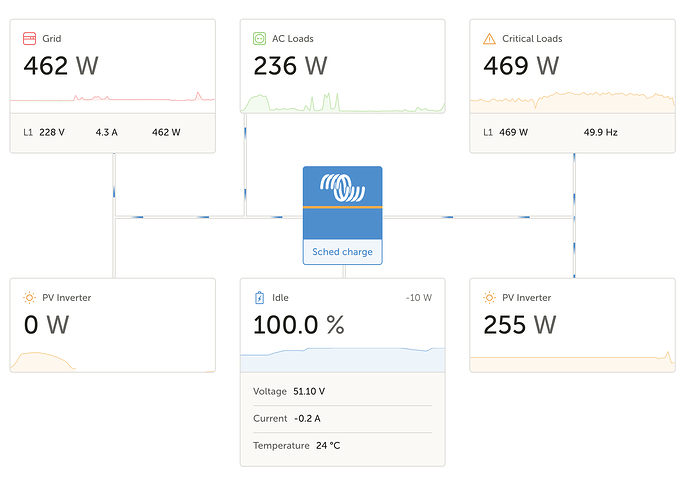The height and width of the screenshot is (483, 690).
Task: Click the Grid power plug icon
Action: (x=29, y=39)
